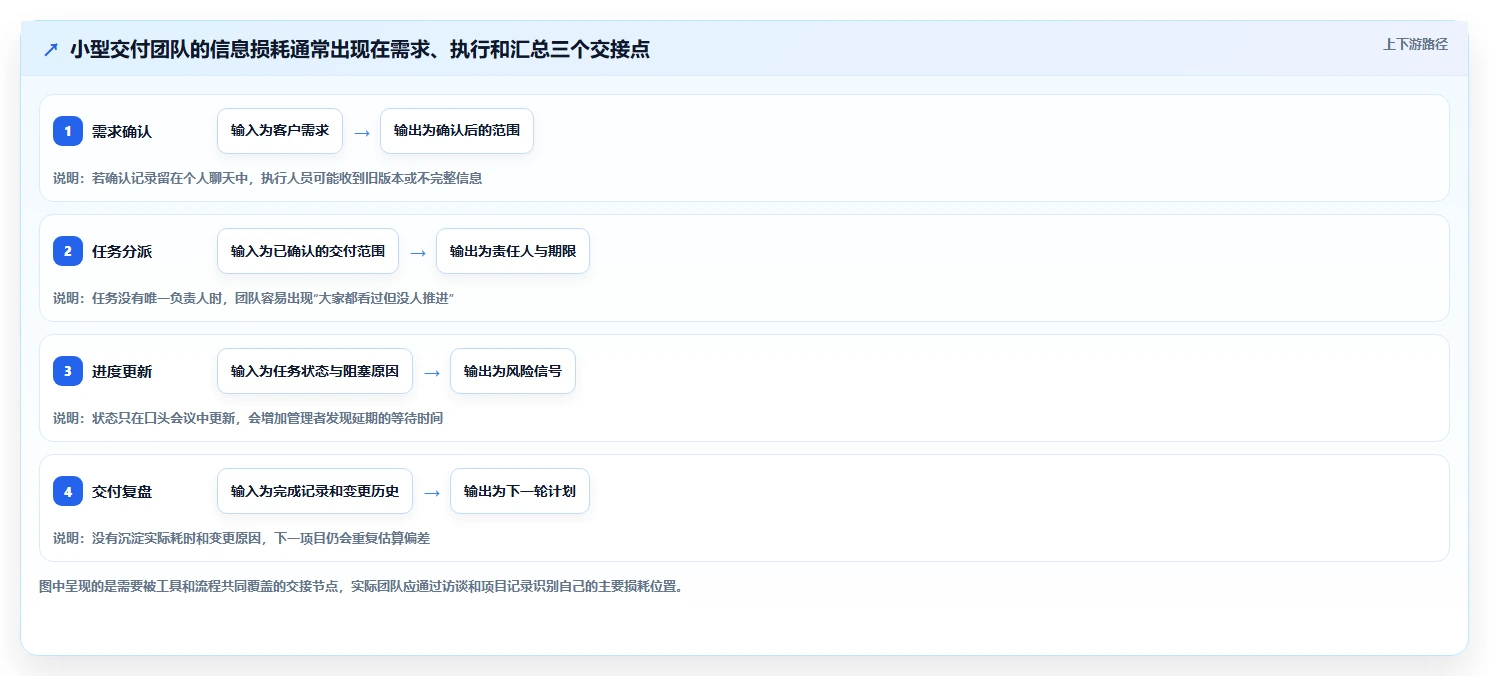Click the step number 4 badge
Image resolution: width=1489 pixels, height=676 pixels.
tap(68, 491)
